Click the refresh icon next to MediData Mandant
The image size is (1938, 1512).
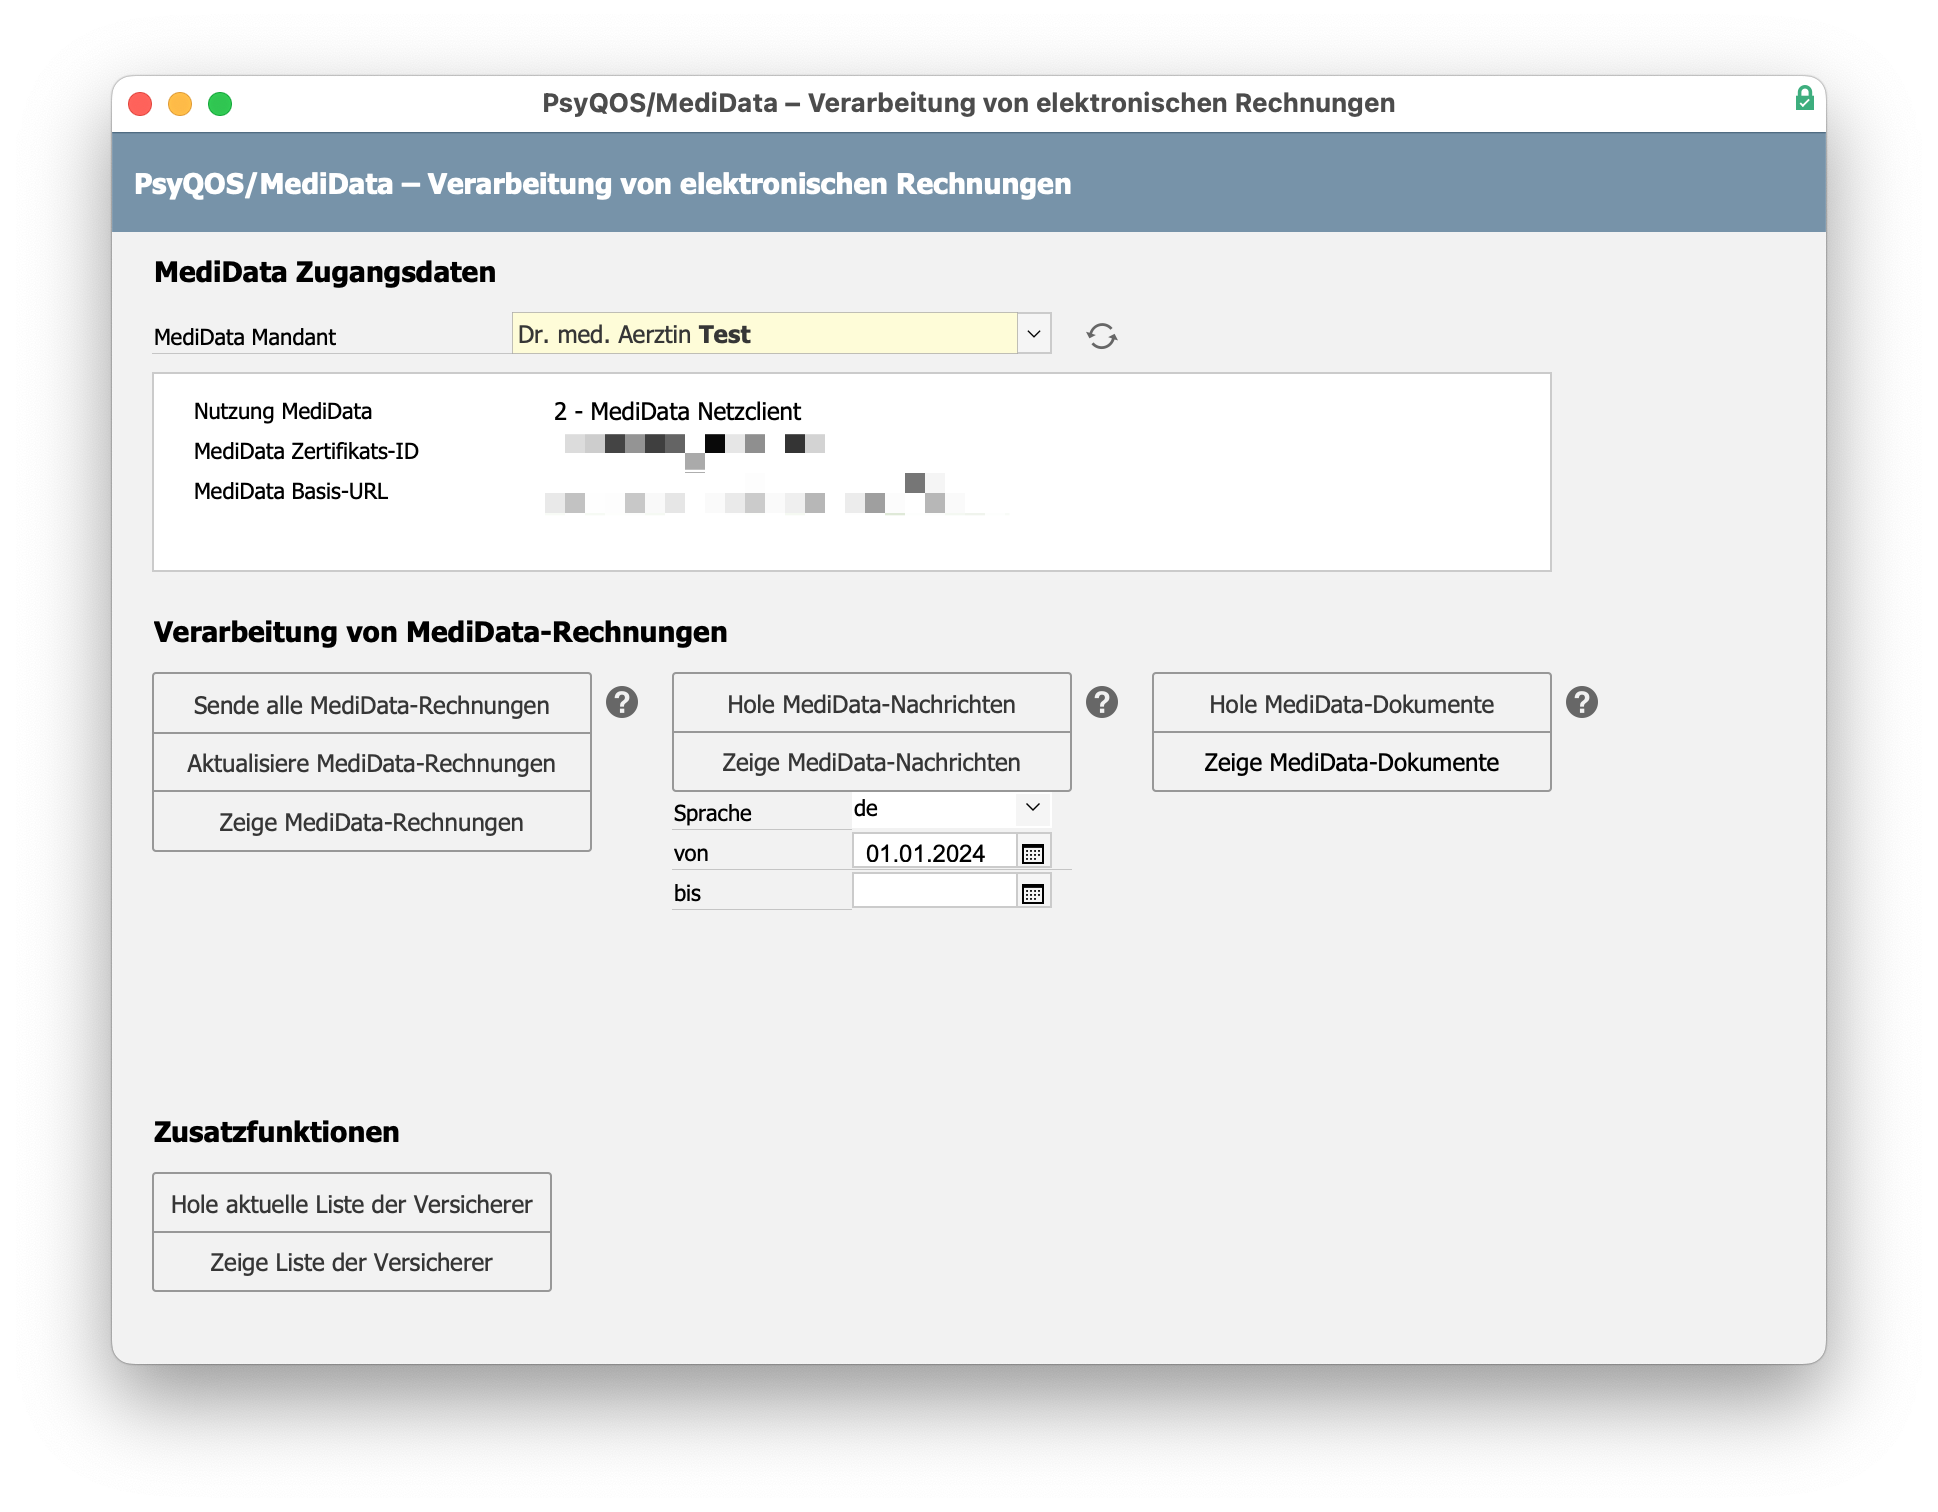(x=1102, y=336)
